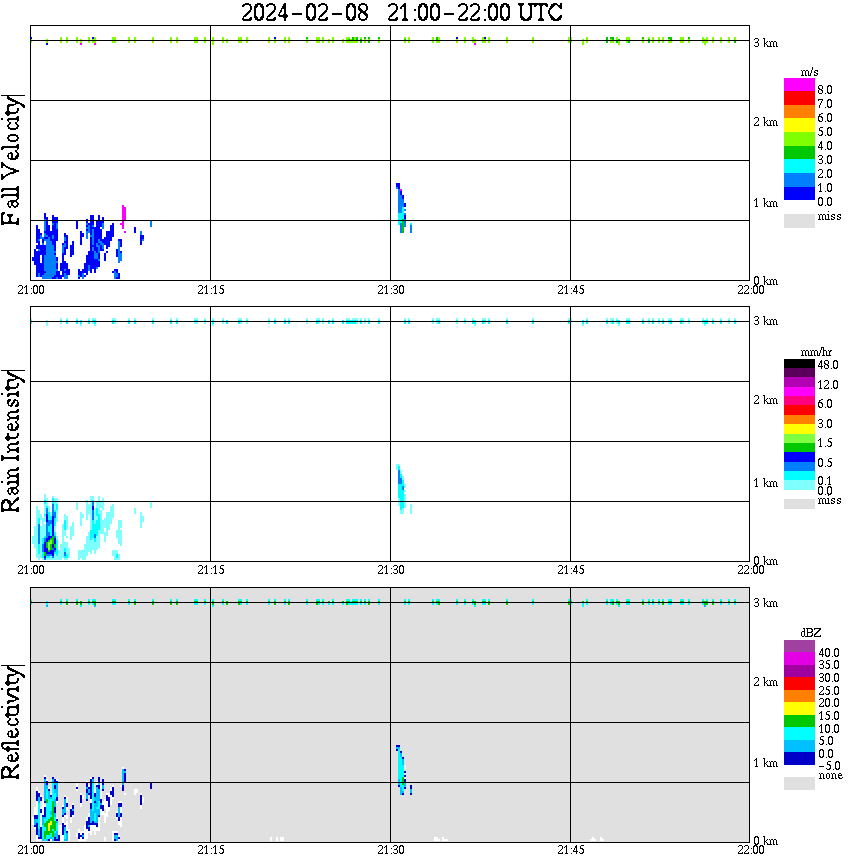The image size is (850, 868).
Task: Click the 21:30 tick under Reflectivity panel
Action: [391, 850]
